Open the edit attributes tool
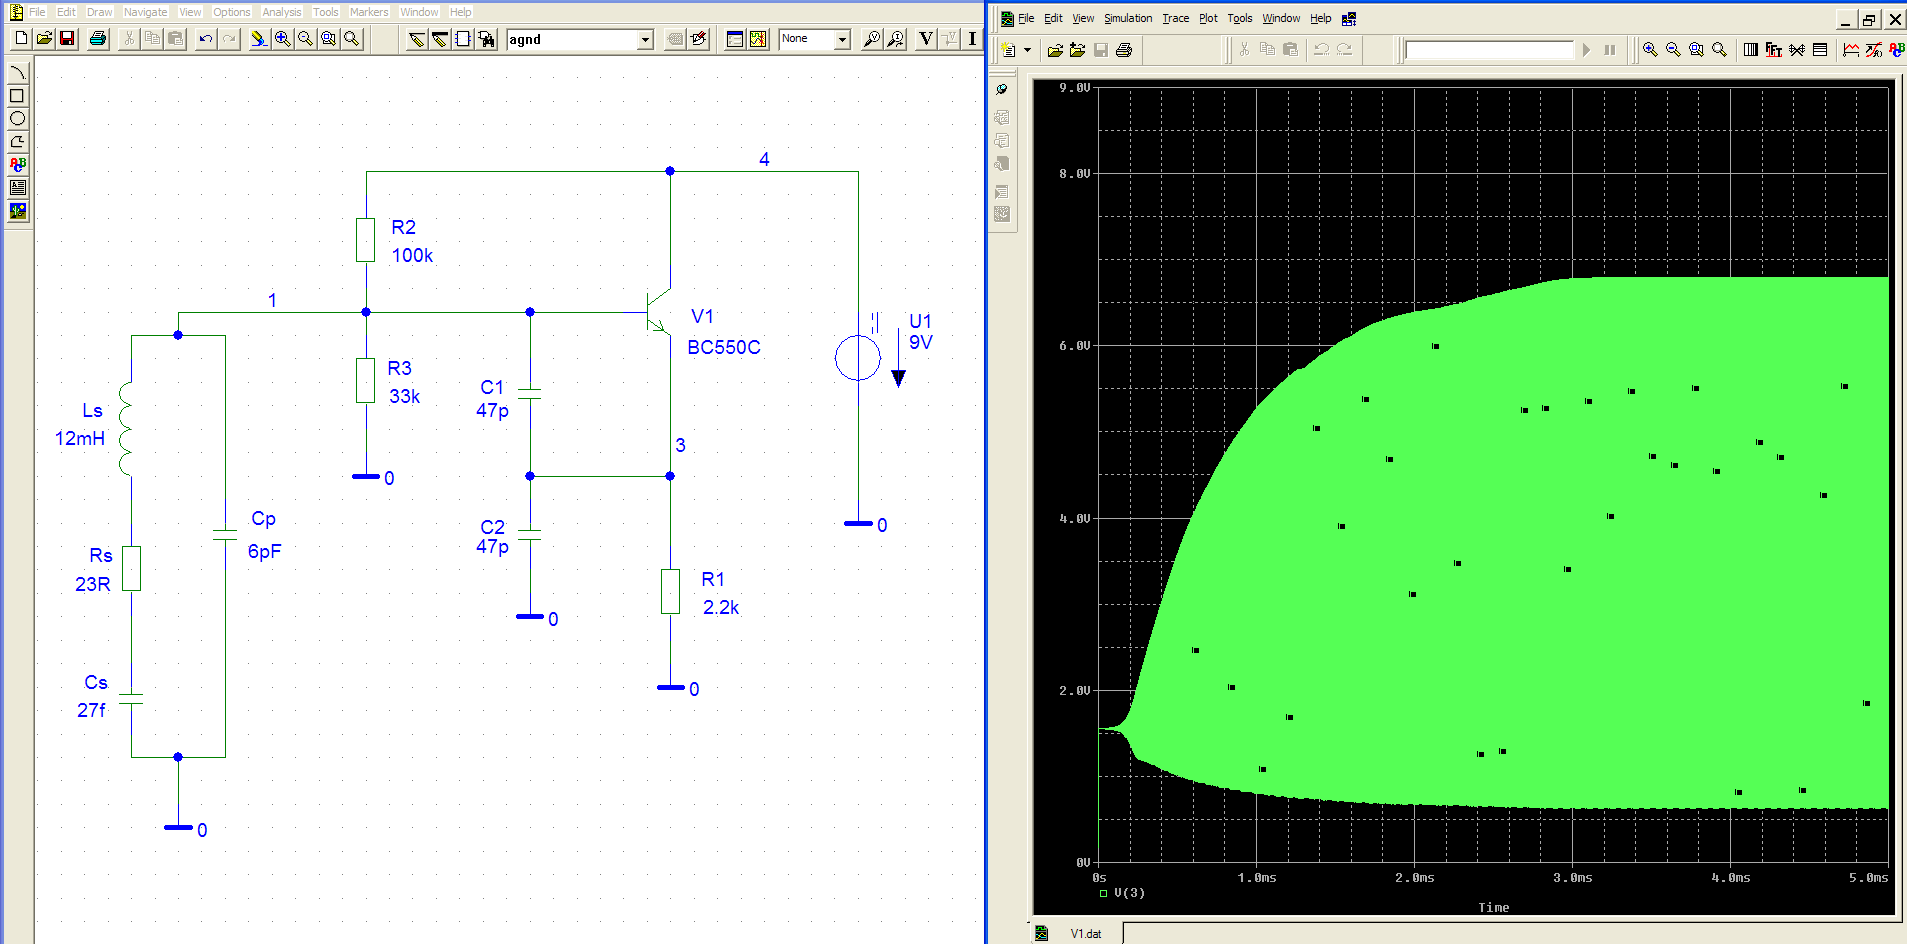This screenshot has width=1907, height=944. pyautogui.click(x=676, y=39)
